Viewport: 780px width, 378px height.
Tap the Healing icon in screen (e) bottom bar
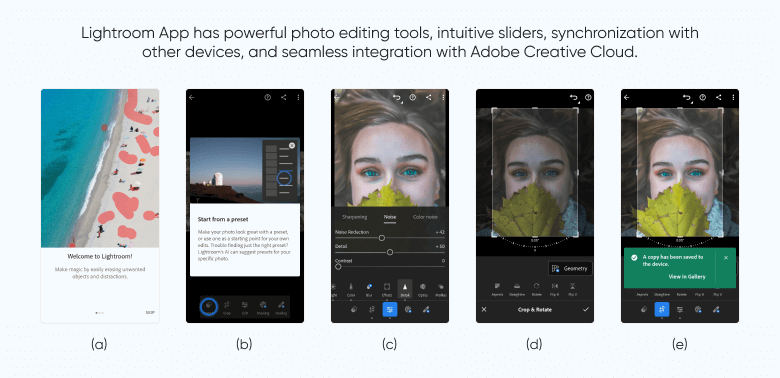pos(716,309)
